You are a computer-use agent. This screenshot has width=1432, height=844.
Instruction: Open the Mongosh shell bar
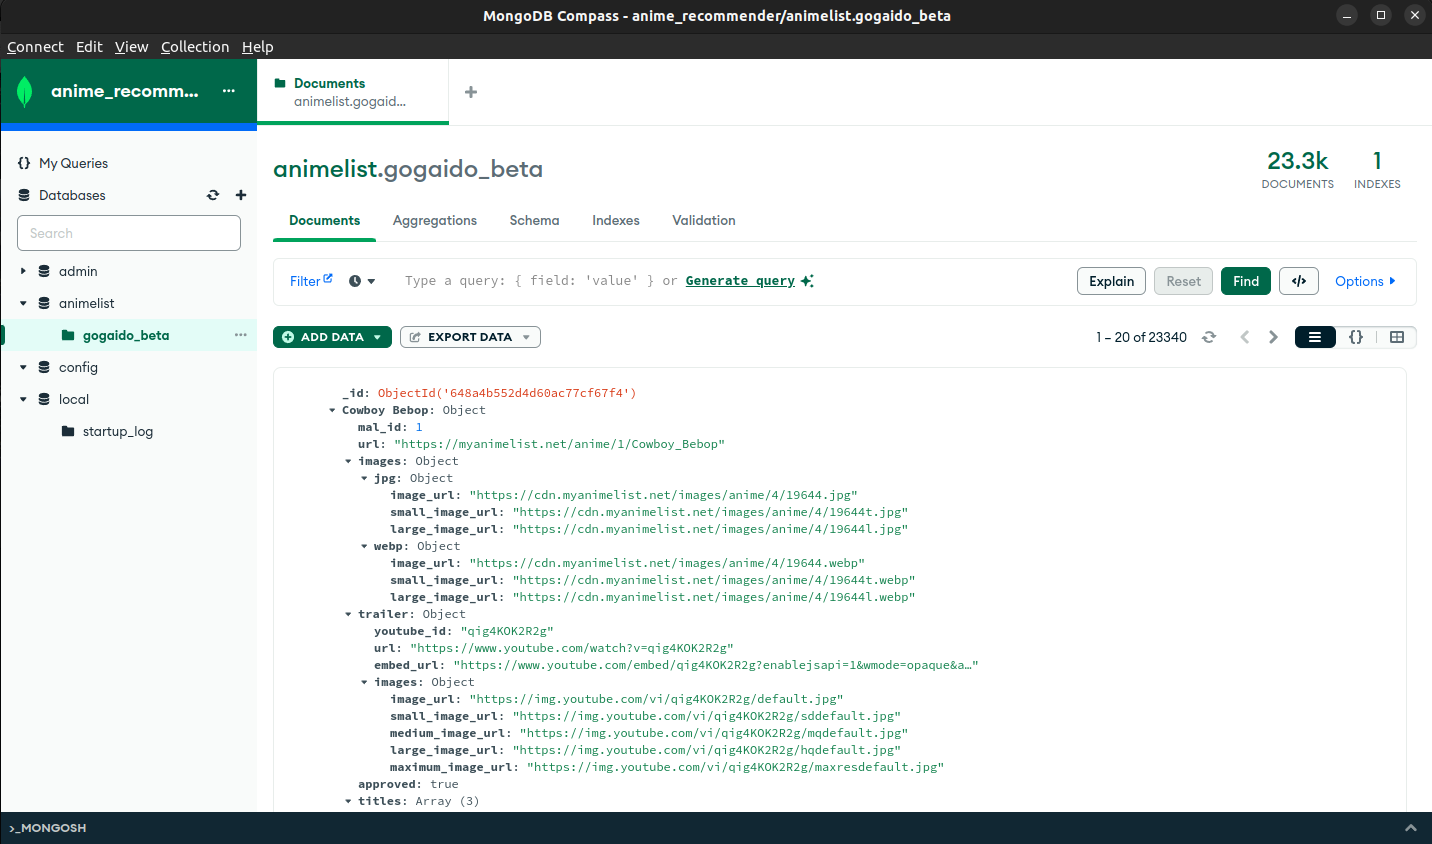pos(716,828)
